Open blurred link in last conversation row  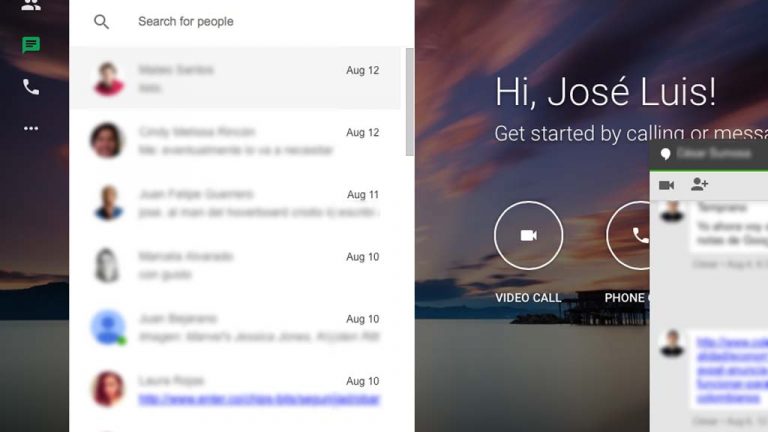(x=259, y=399)
